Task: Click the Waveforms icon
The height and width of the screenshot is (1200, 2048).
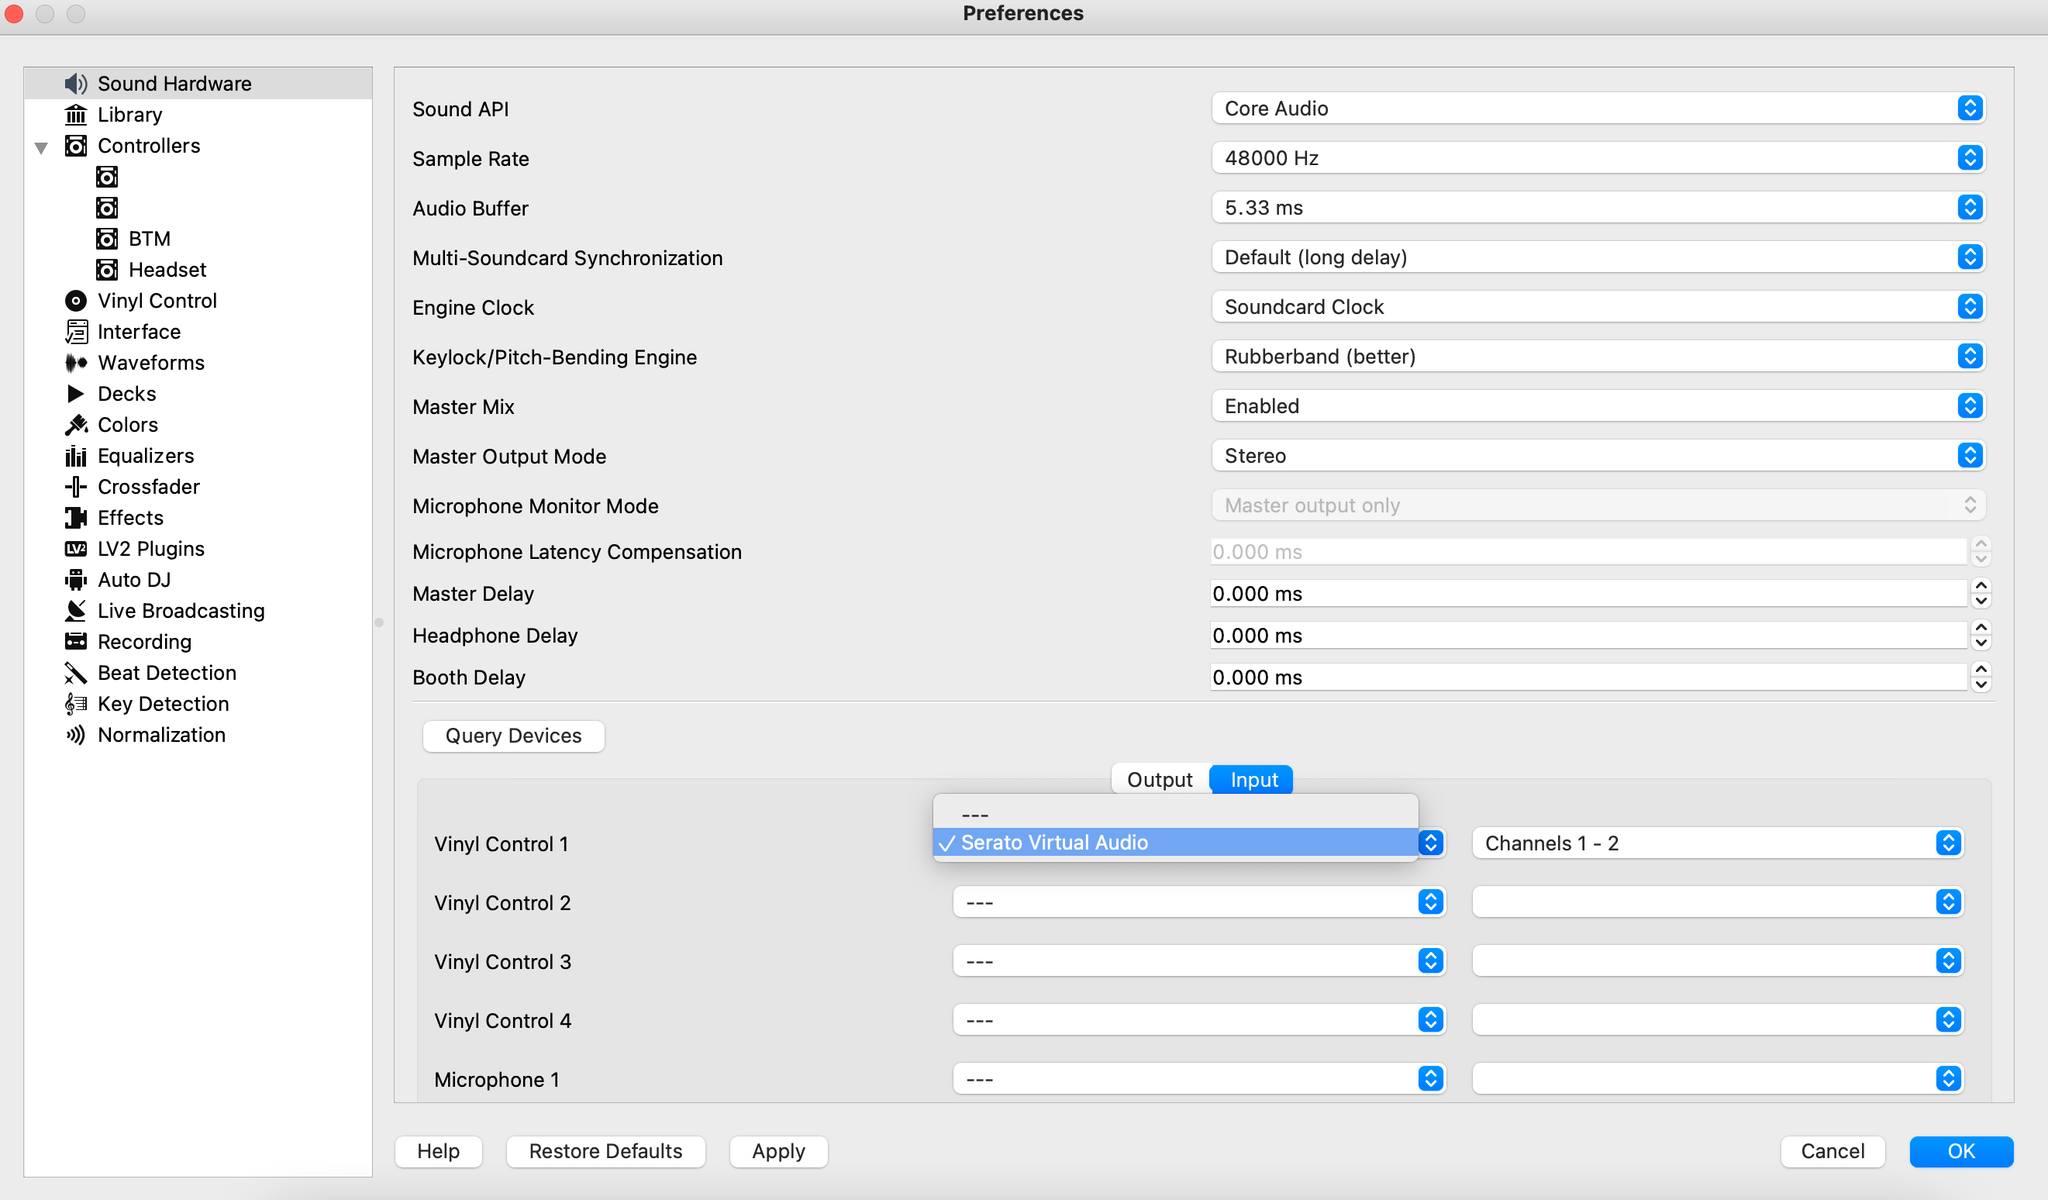Action: click(75, 363)
